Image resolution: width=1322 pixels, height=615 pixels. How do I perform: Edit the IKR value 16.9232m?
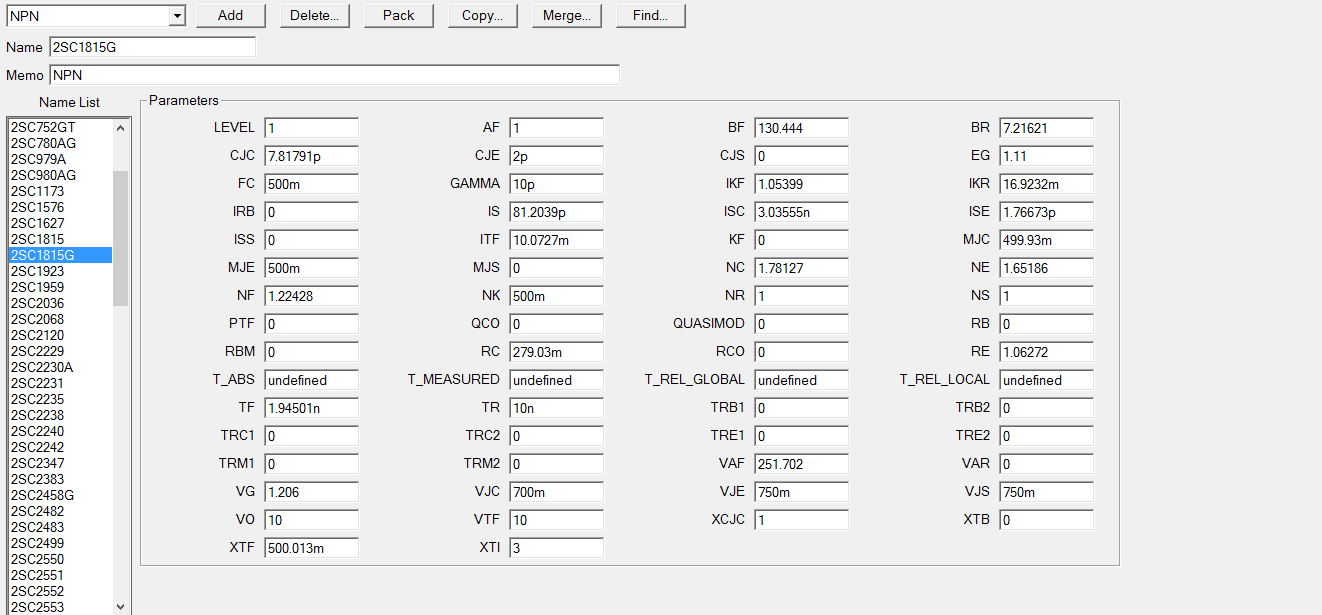1046,184
